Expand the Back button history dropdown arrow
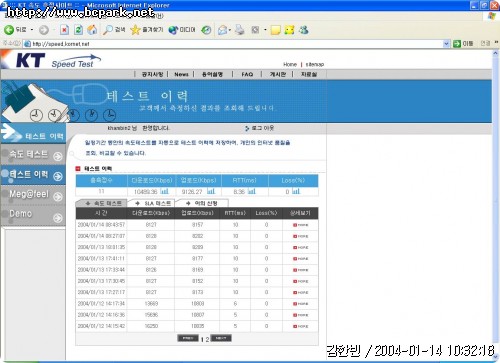Image resolution: width=500 pixels, height=363 pixels. pos(32,30)
